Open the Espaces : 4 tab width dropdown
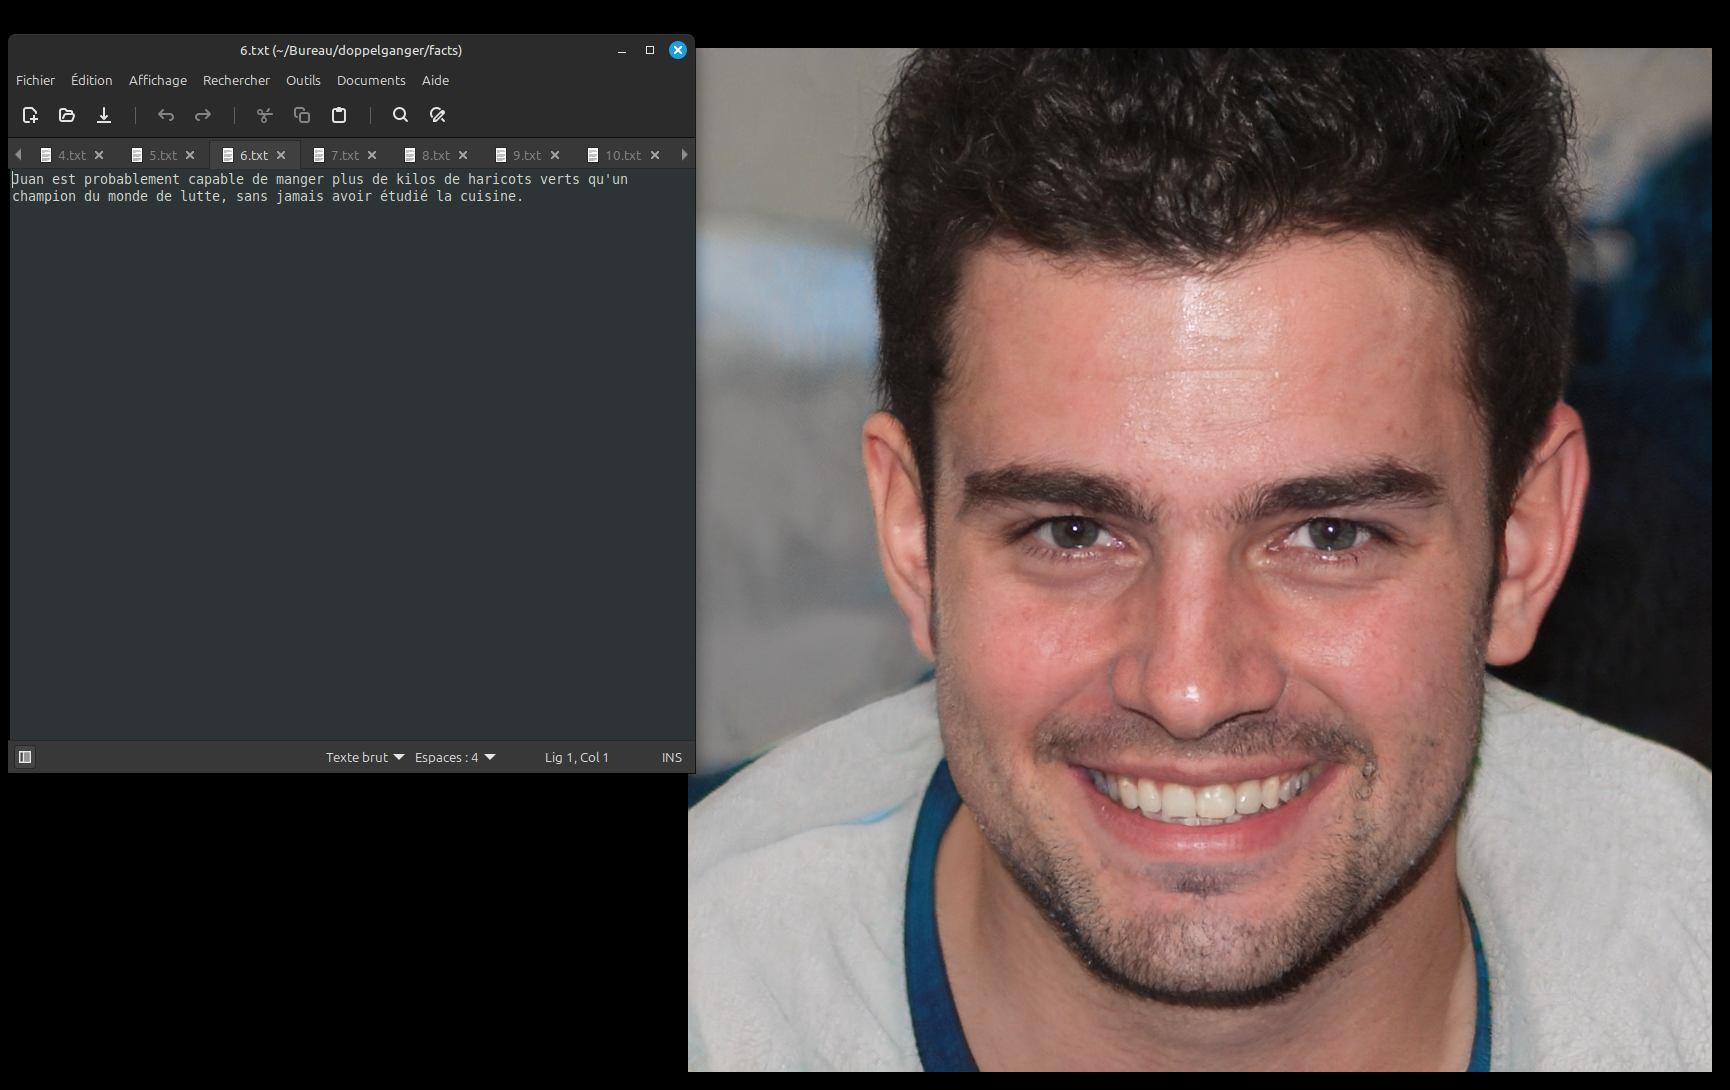The height and width of the screenshot is (1090, 1730). 455,757
